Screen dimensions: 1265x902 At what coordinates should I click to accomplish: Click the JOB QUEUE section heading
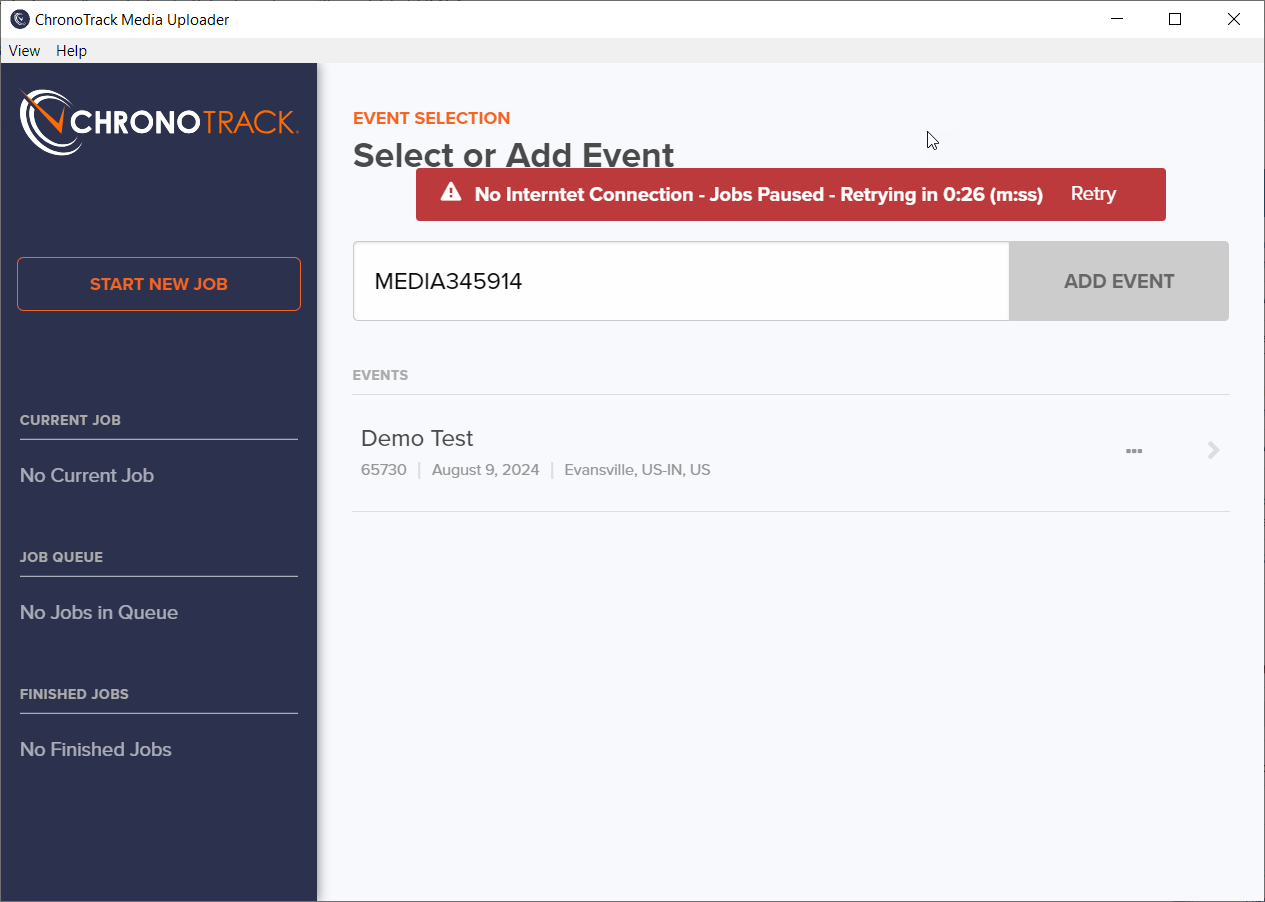(x=61, y=557)
